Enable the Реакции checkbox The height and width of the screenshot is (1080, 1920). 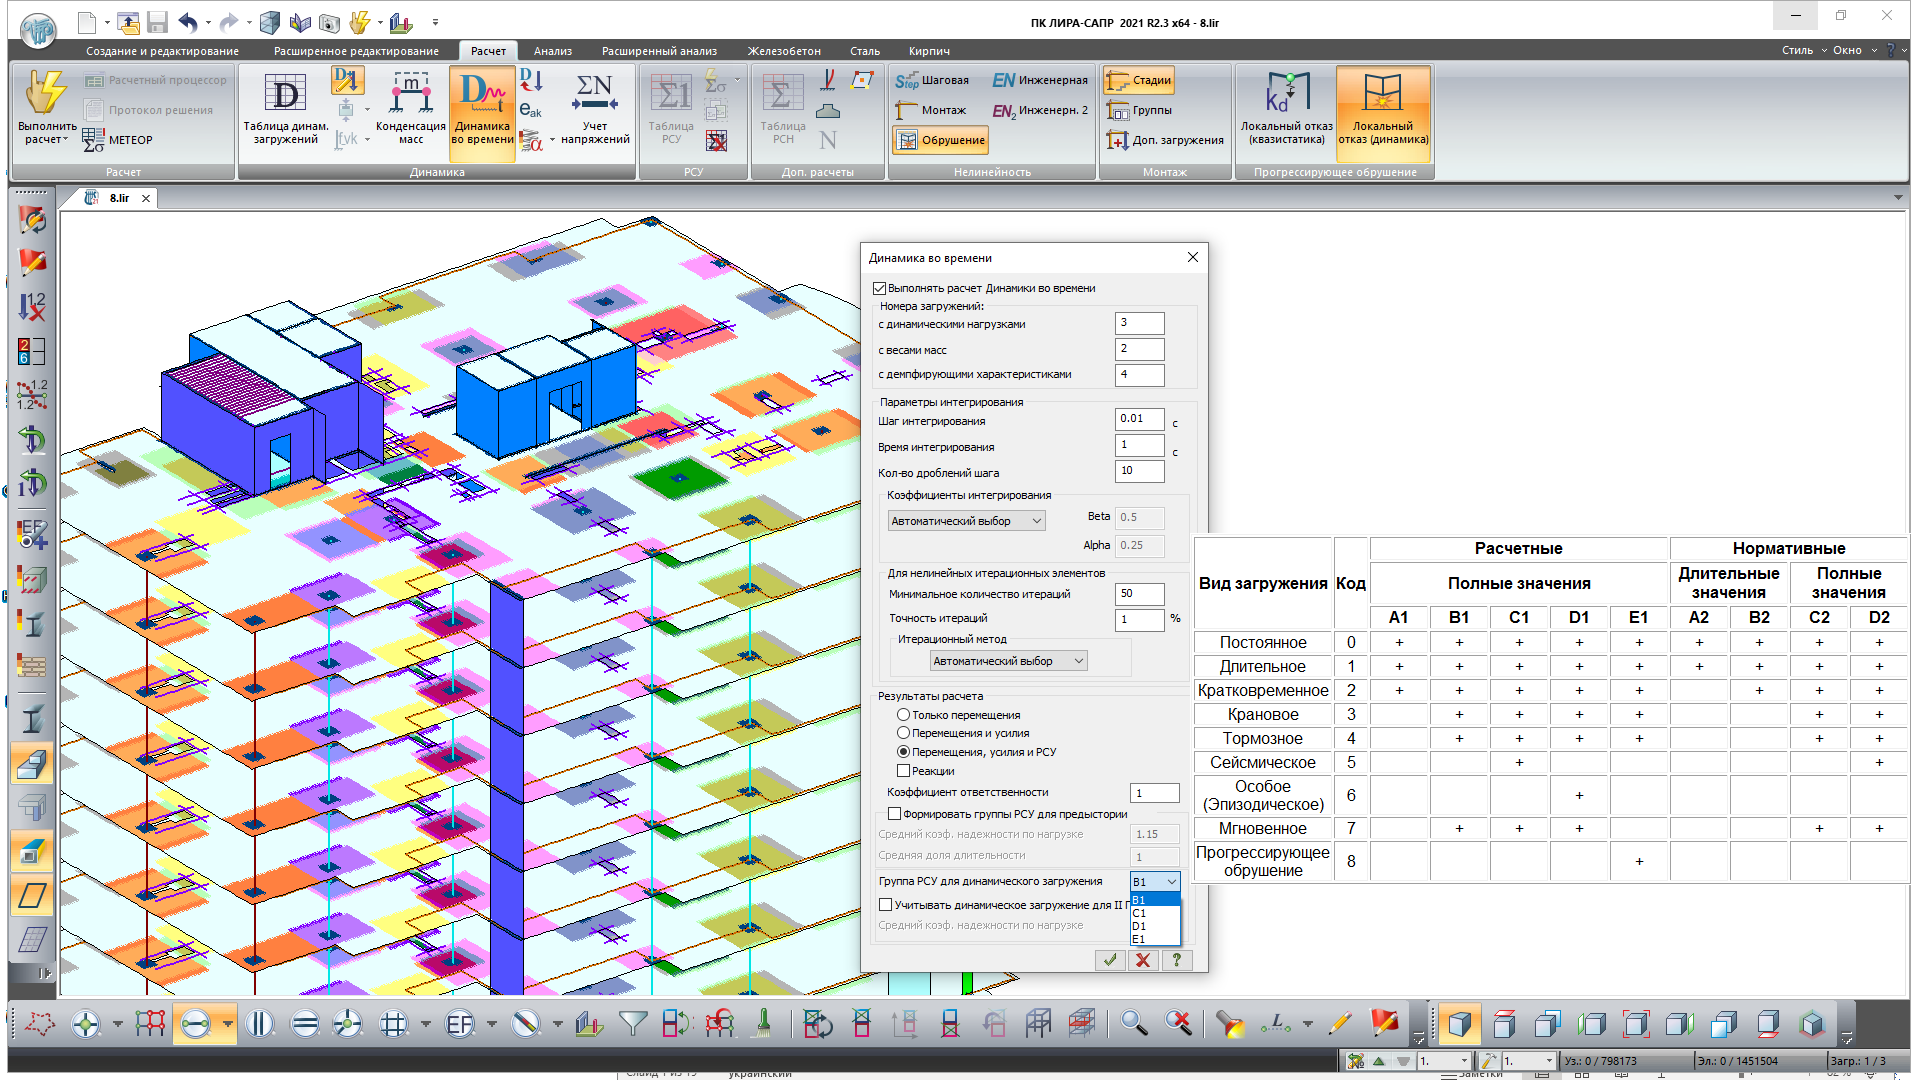(x=904, y=771)
